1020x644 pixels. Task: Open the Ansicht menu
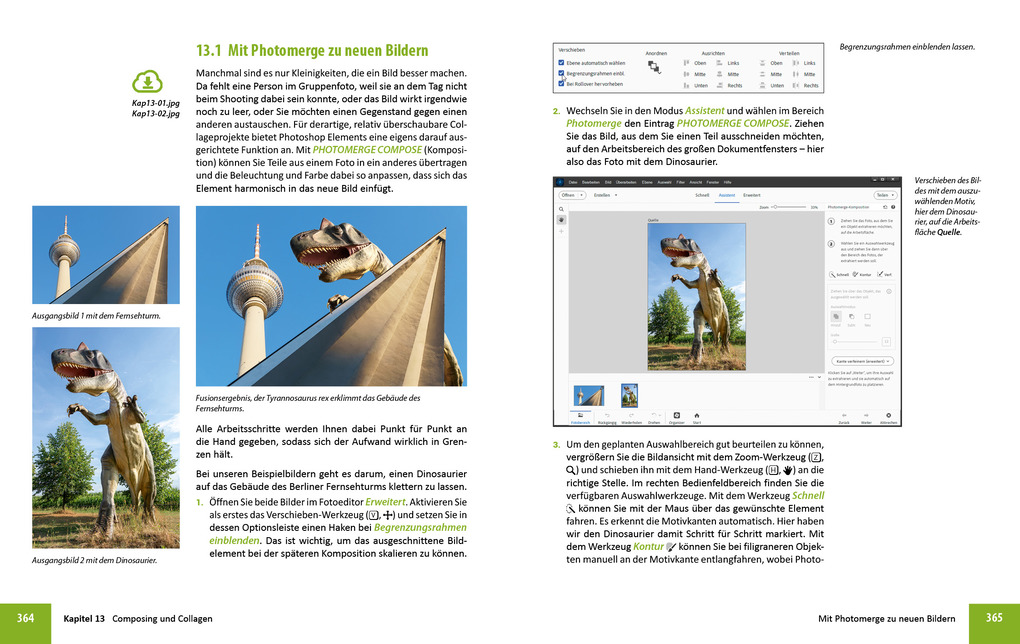point(695,182)
